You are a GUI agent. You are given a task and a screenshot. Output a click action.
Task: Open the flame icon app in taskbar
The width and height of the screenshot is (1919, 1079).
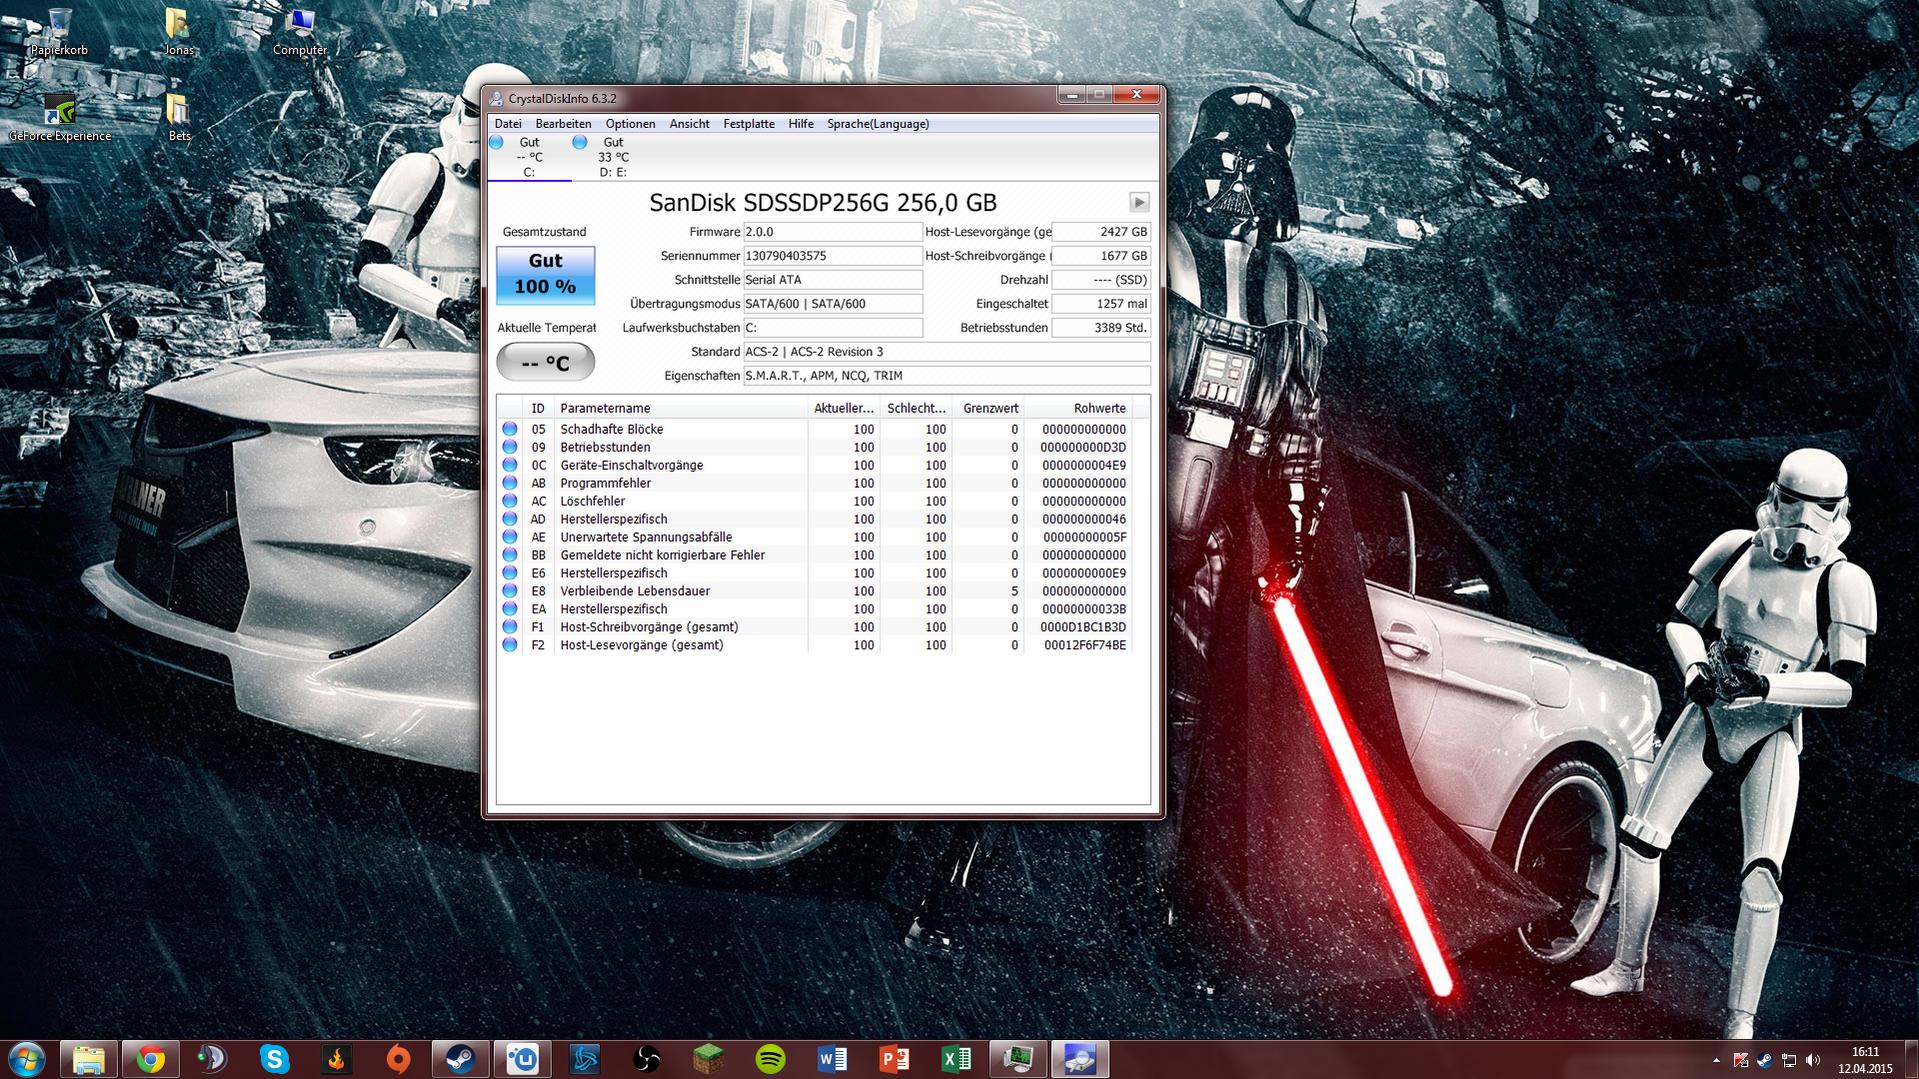(x=336, y=1059)
